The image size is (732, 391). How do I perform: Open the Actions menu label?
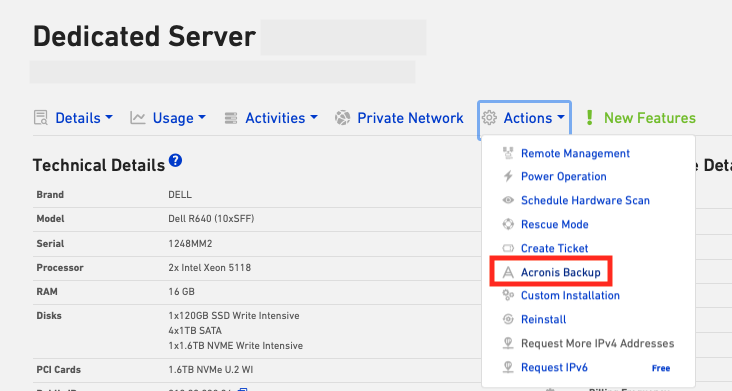pos(528,118)
